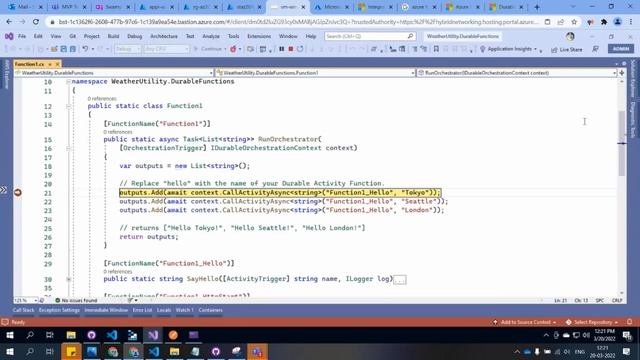Open File Explorer on the remote taskbar
The height and width of the screenshot is (360, 640).
[x=71, y=335]
